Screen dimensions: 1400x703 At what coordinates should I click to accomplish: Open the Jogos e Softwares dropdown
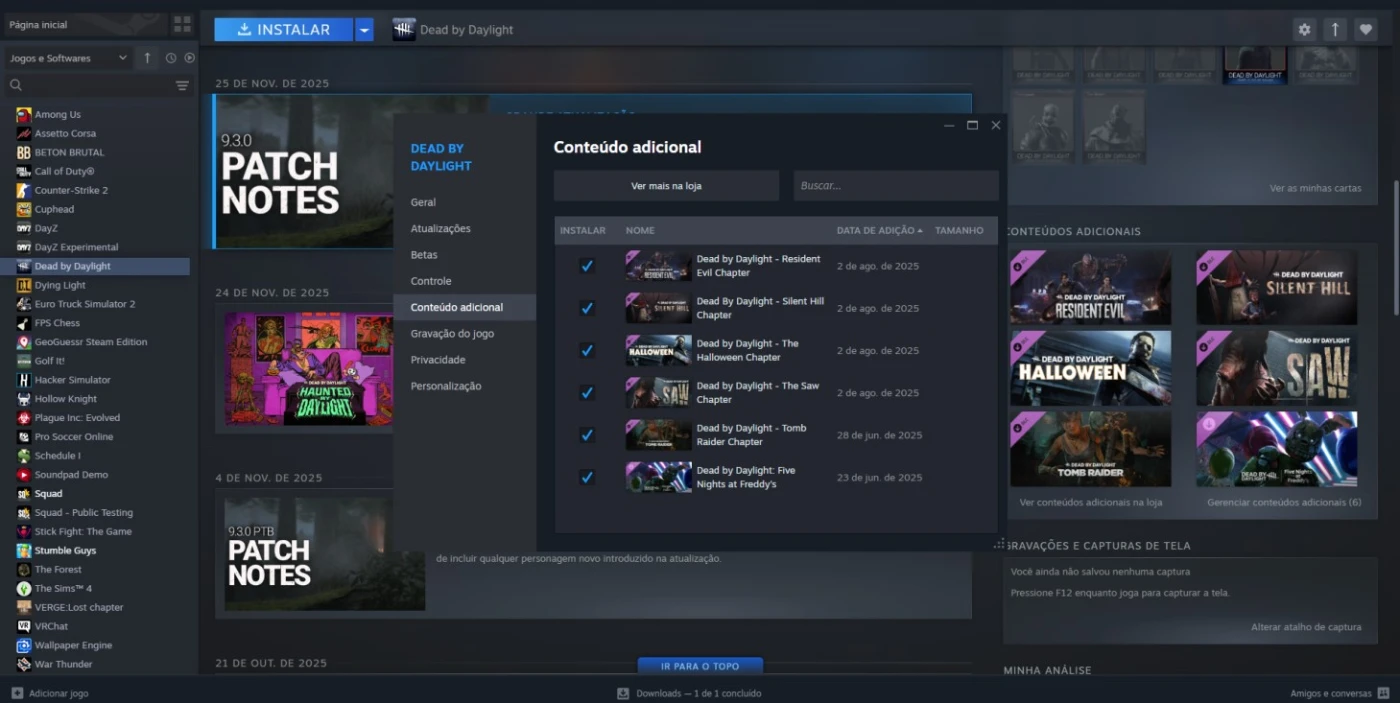click(x=68, y=58)
